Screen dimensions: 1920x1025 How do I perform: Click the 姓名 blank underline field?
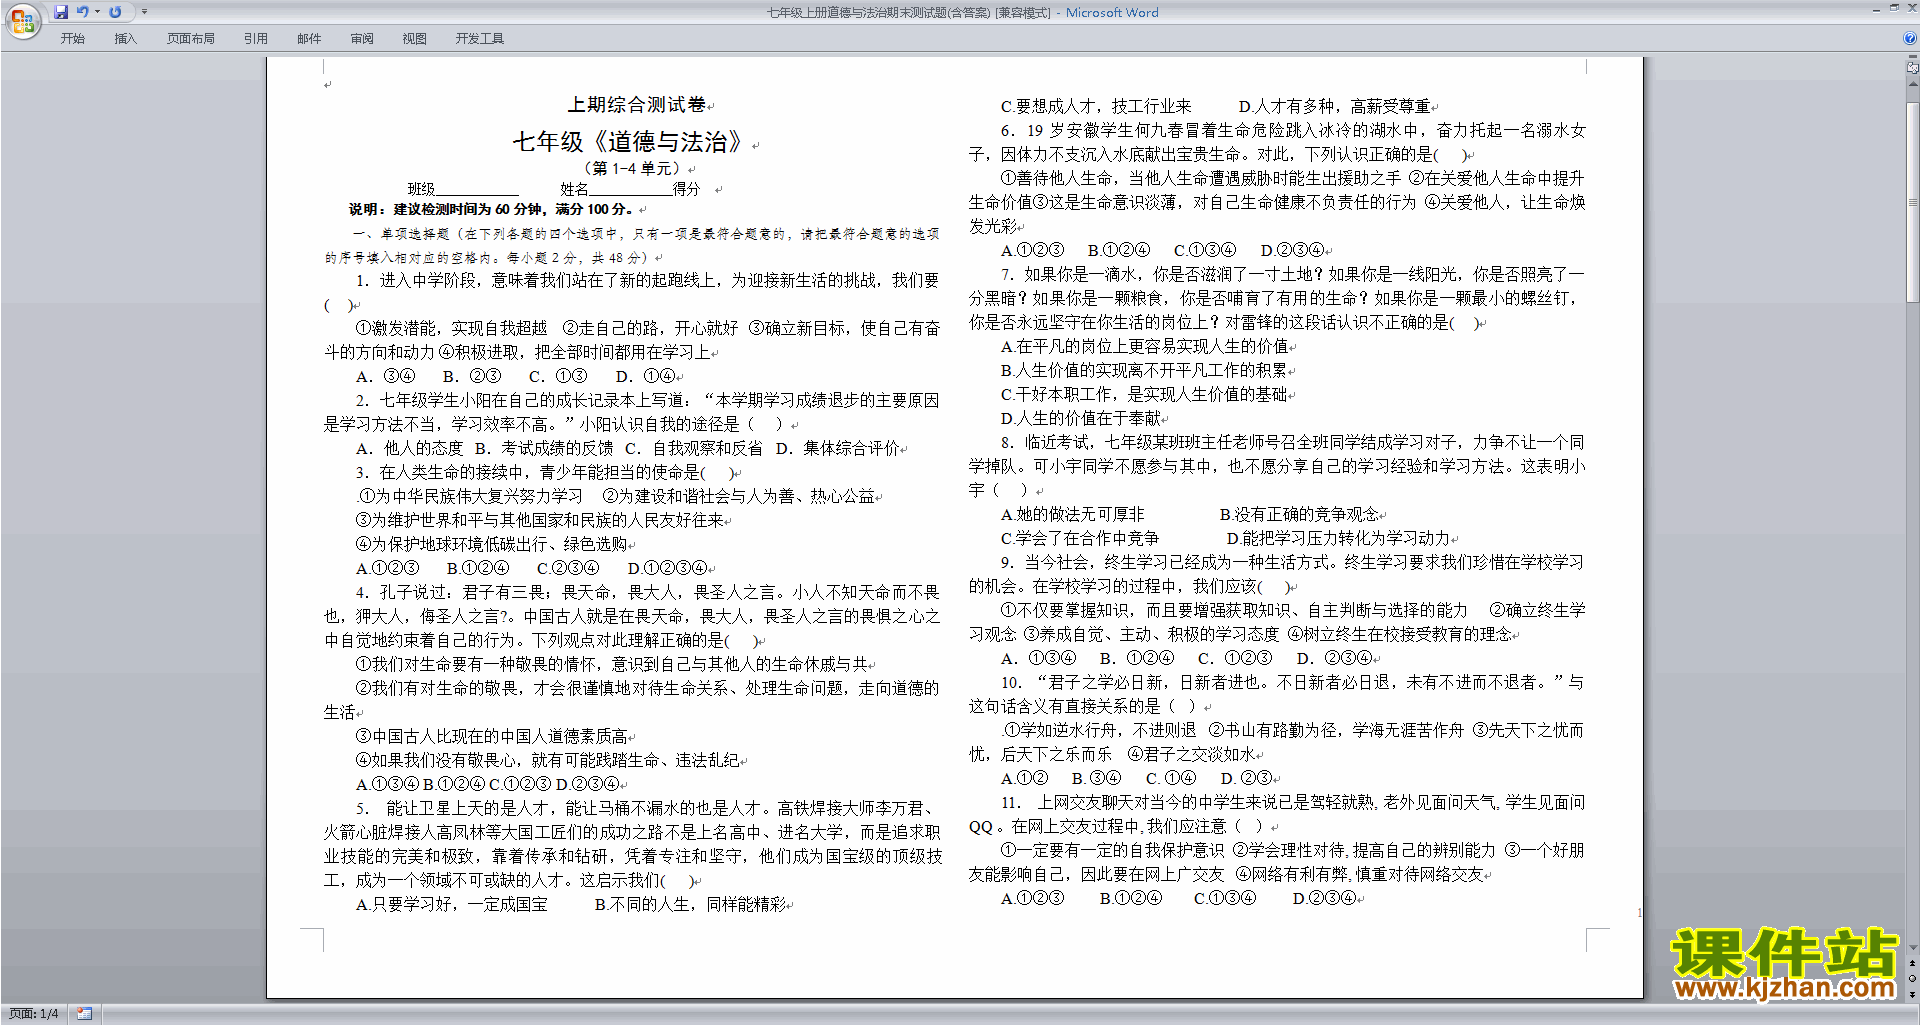point(630,189)
